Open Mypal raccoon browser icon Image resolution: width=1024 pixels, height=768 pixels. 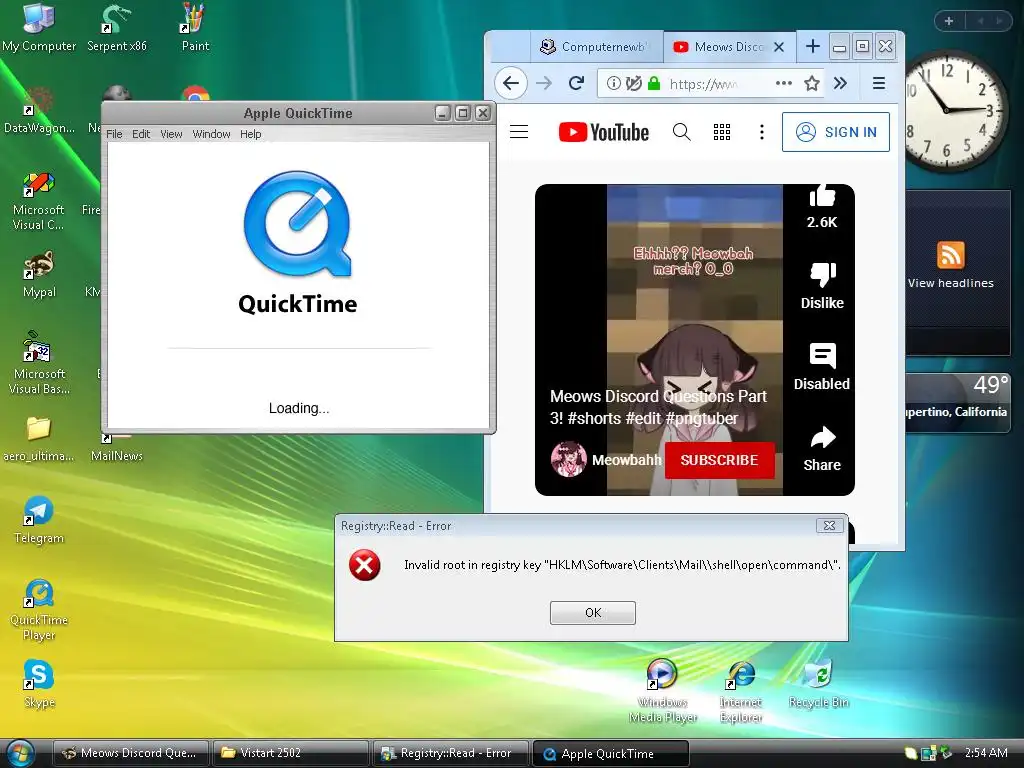tap(39, 274)
